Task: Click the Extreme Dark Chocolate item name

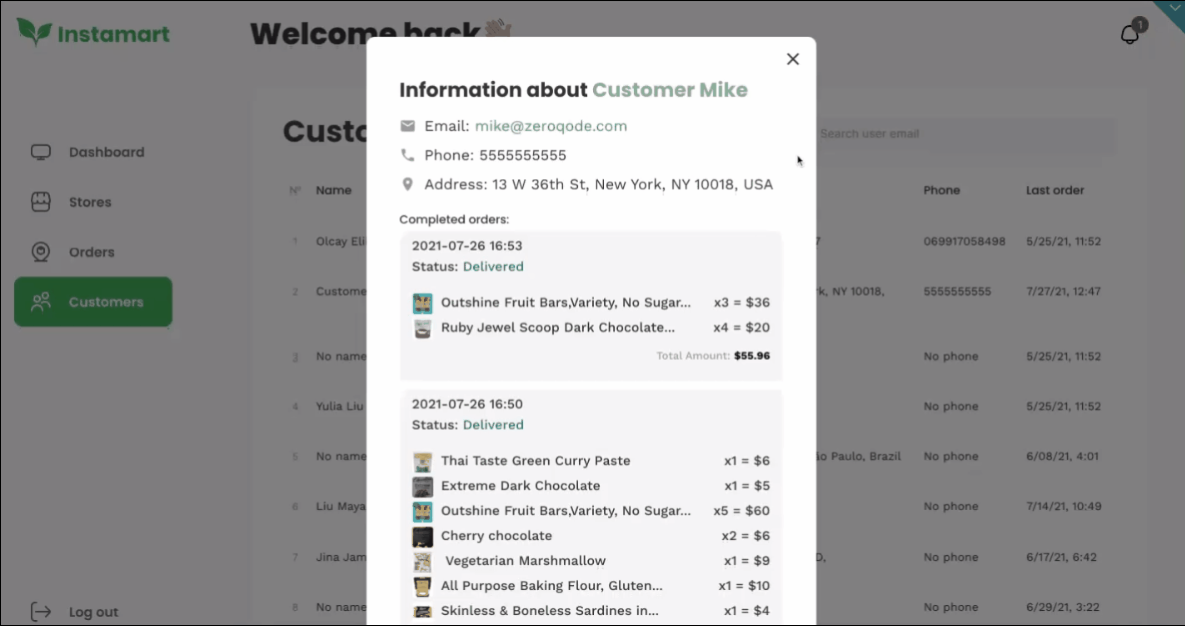Action: coord(521,485)
